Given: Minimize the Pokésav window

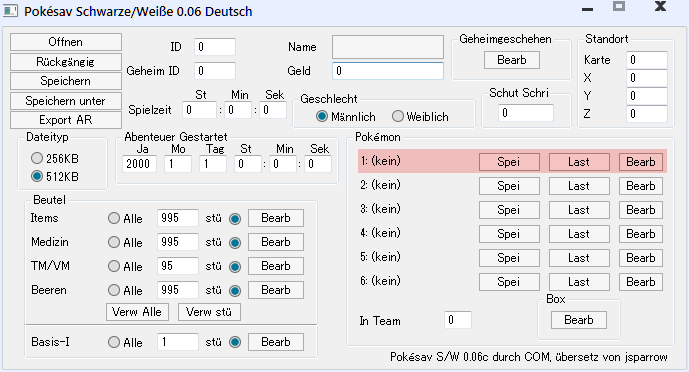Looking at the screenshot, I should (587, 9).
